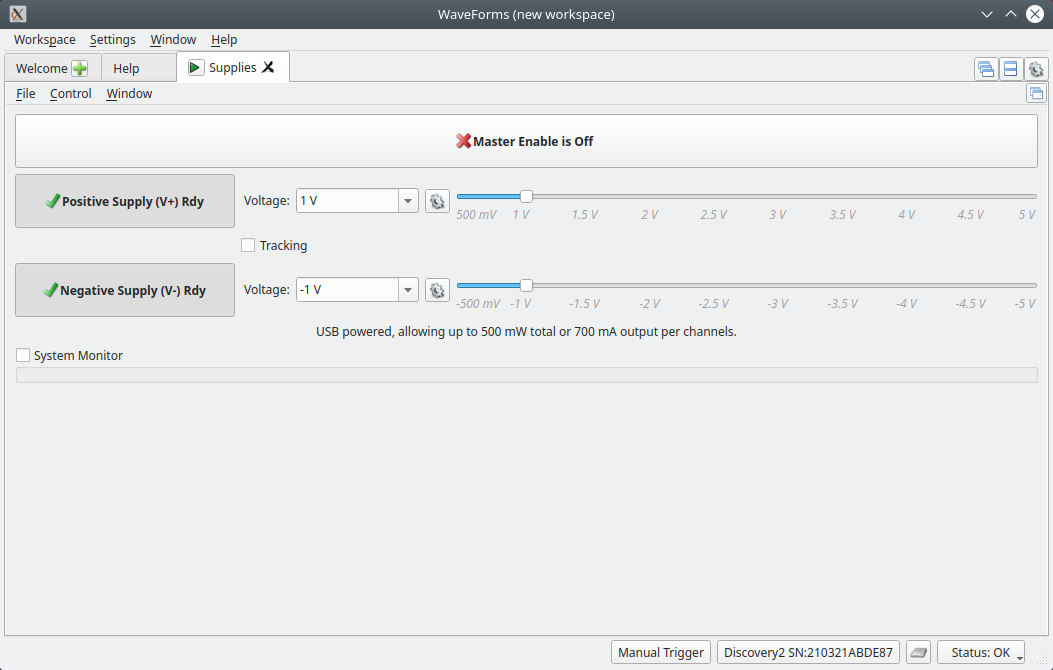Image resolution: width=1053 pixels, height=670 pixels.
Task: Click the cascade windows icon at top right
Action: tap(986, 69)
